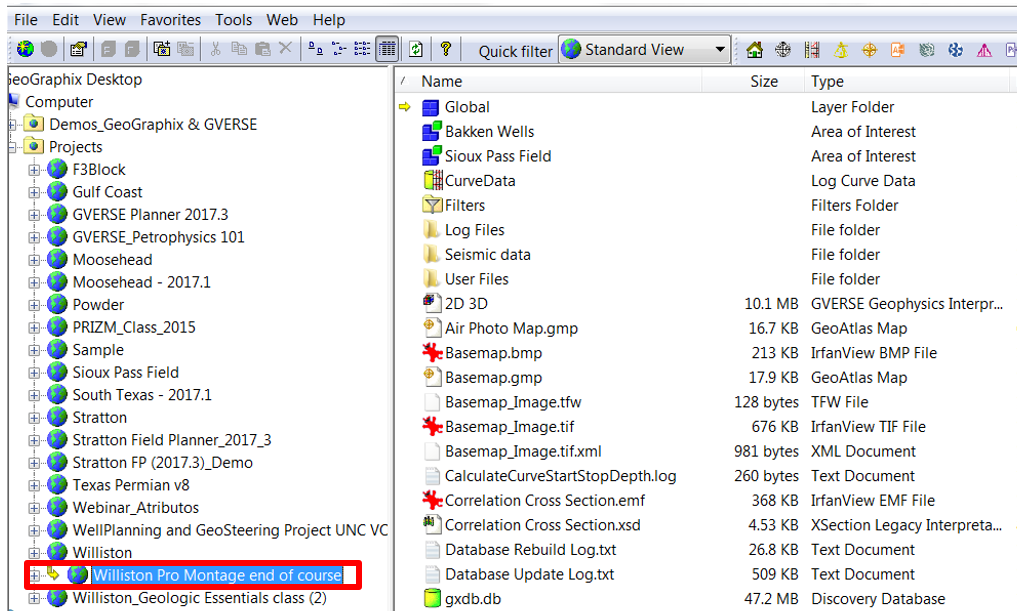1024x613 pixels.
Task: Select the Database Rebuild Log.txt file
Action: [x=530, y=550]
